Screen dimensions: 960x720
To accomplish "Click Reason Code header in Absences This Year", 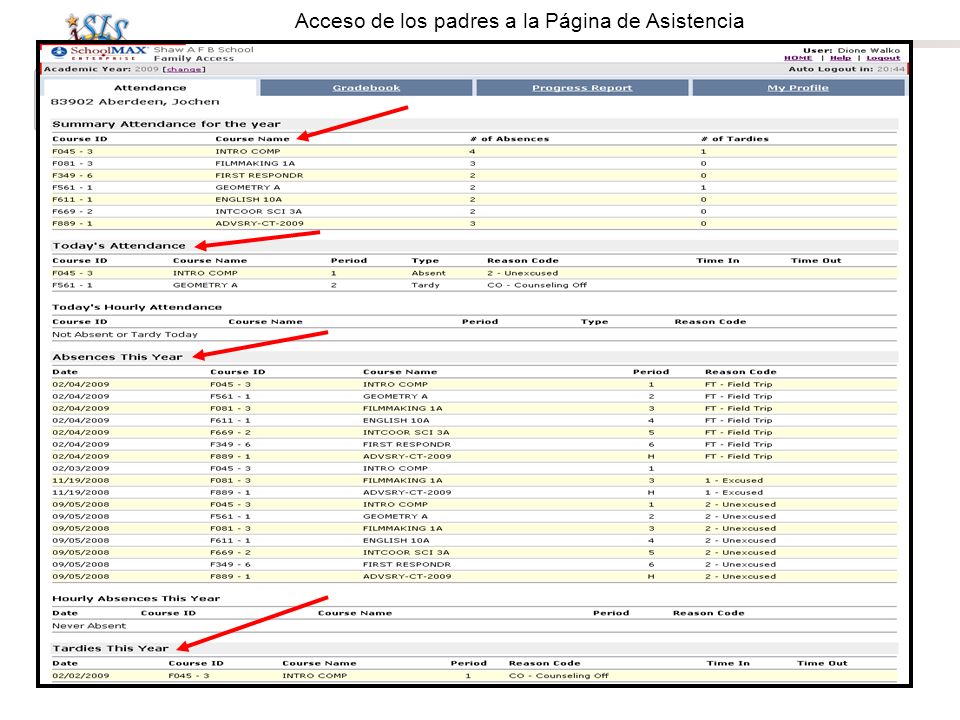I will 740,372.
